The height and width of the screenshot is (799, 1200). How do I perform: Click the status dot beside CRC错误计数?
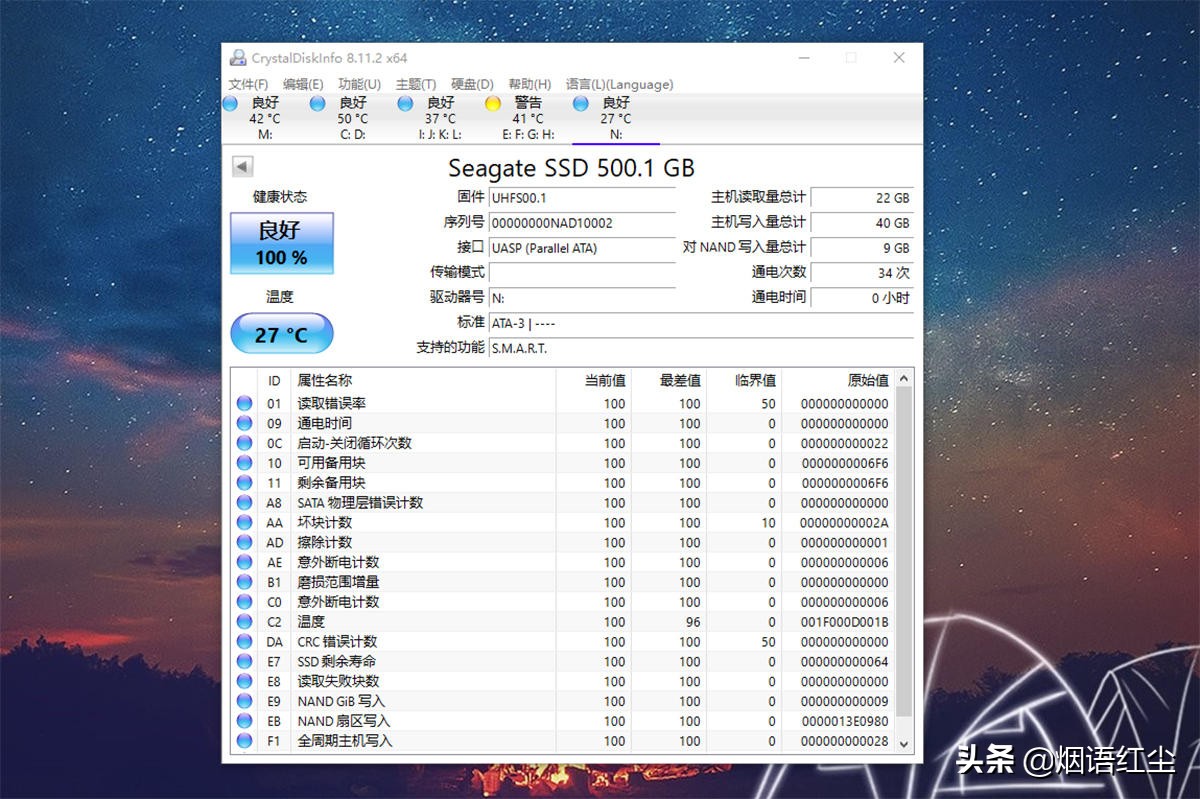pos(243,642)
